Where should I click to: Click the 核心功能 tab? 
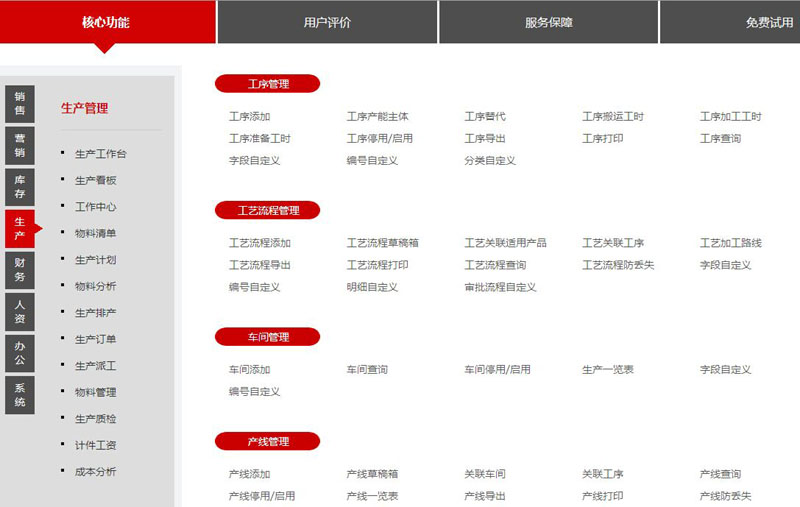tap(106, 22)
